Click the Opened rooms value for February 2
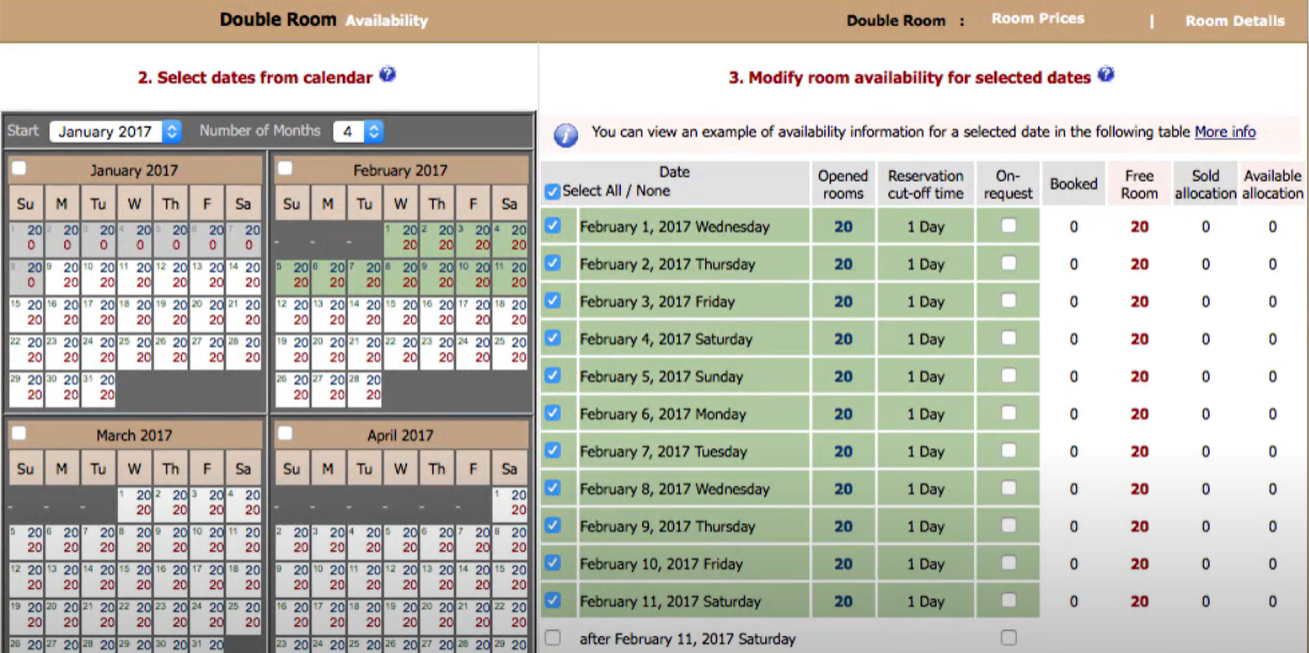 coord(843,263)
